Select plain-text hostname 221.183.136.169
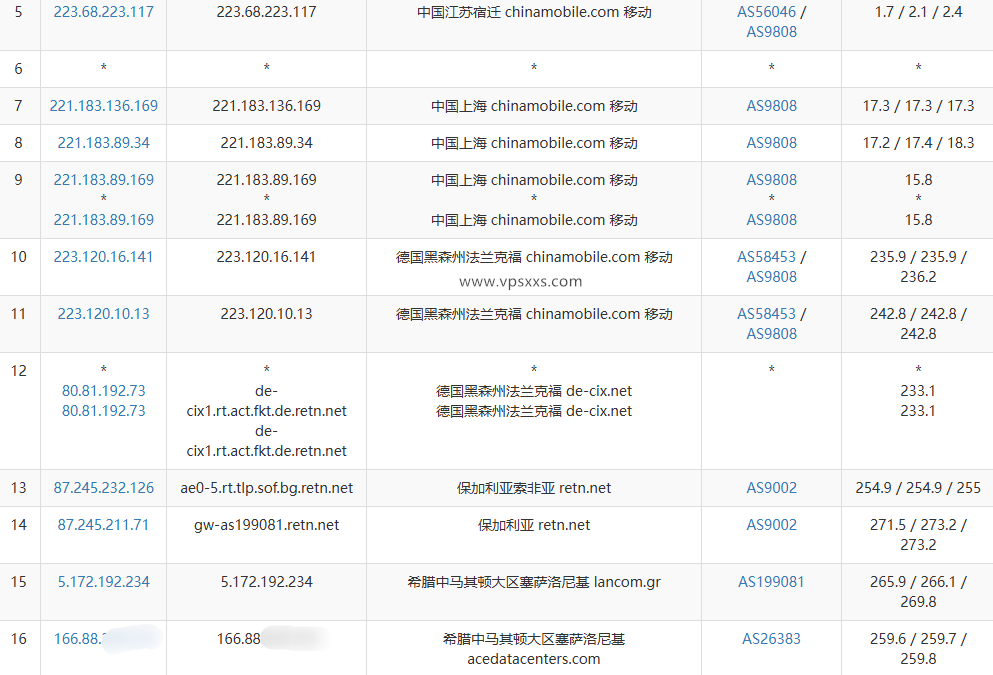 pyautogui.click(x=267, y=106)
